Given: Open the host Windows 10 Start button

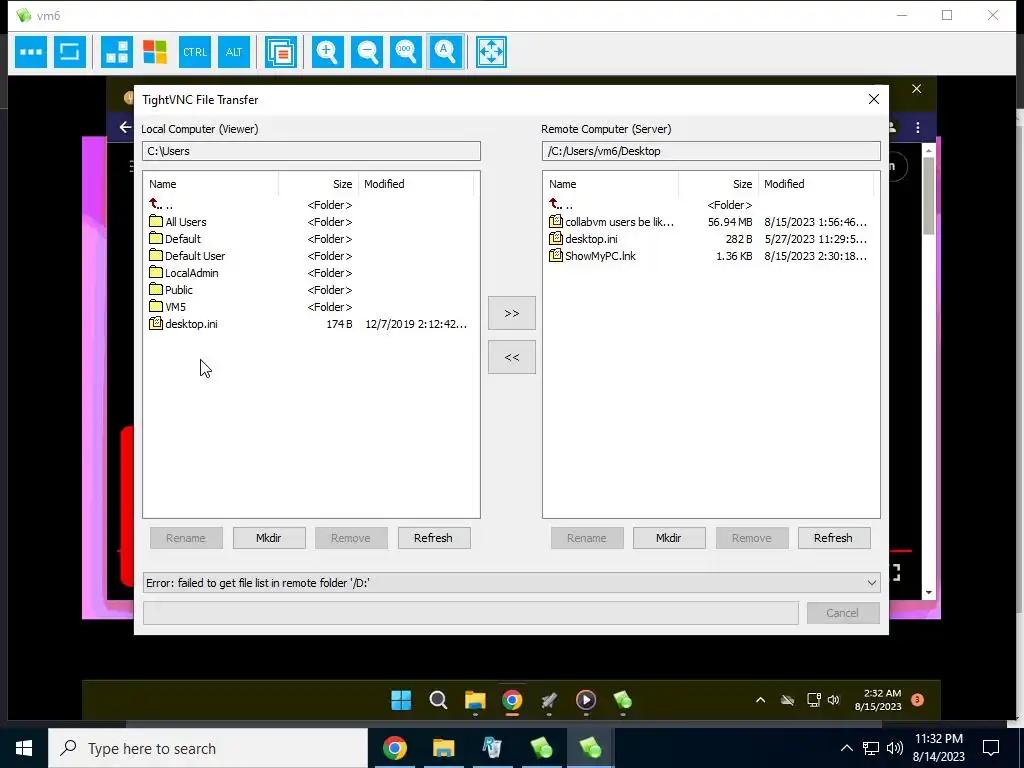Looking at the screenshot, I should [24, 748].
